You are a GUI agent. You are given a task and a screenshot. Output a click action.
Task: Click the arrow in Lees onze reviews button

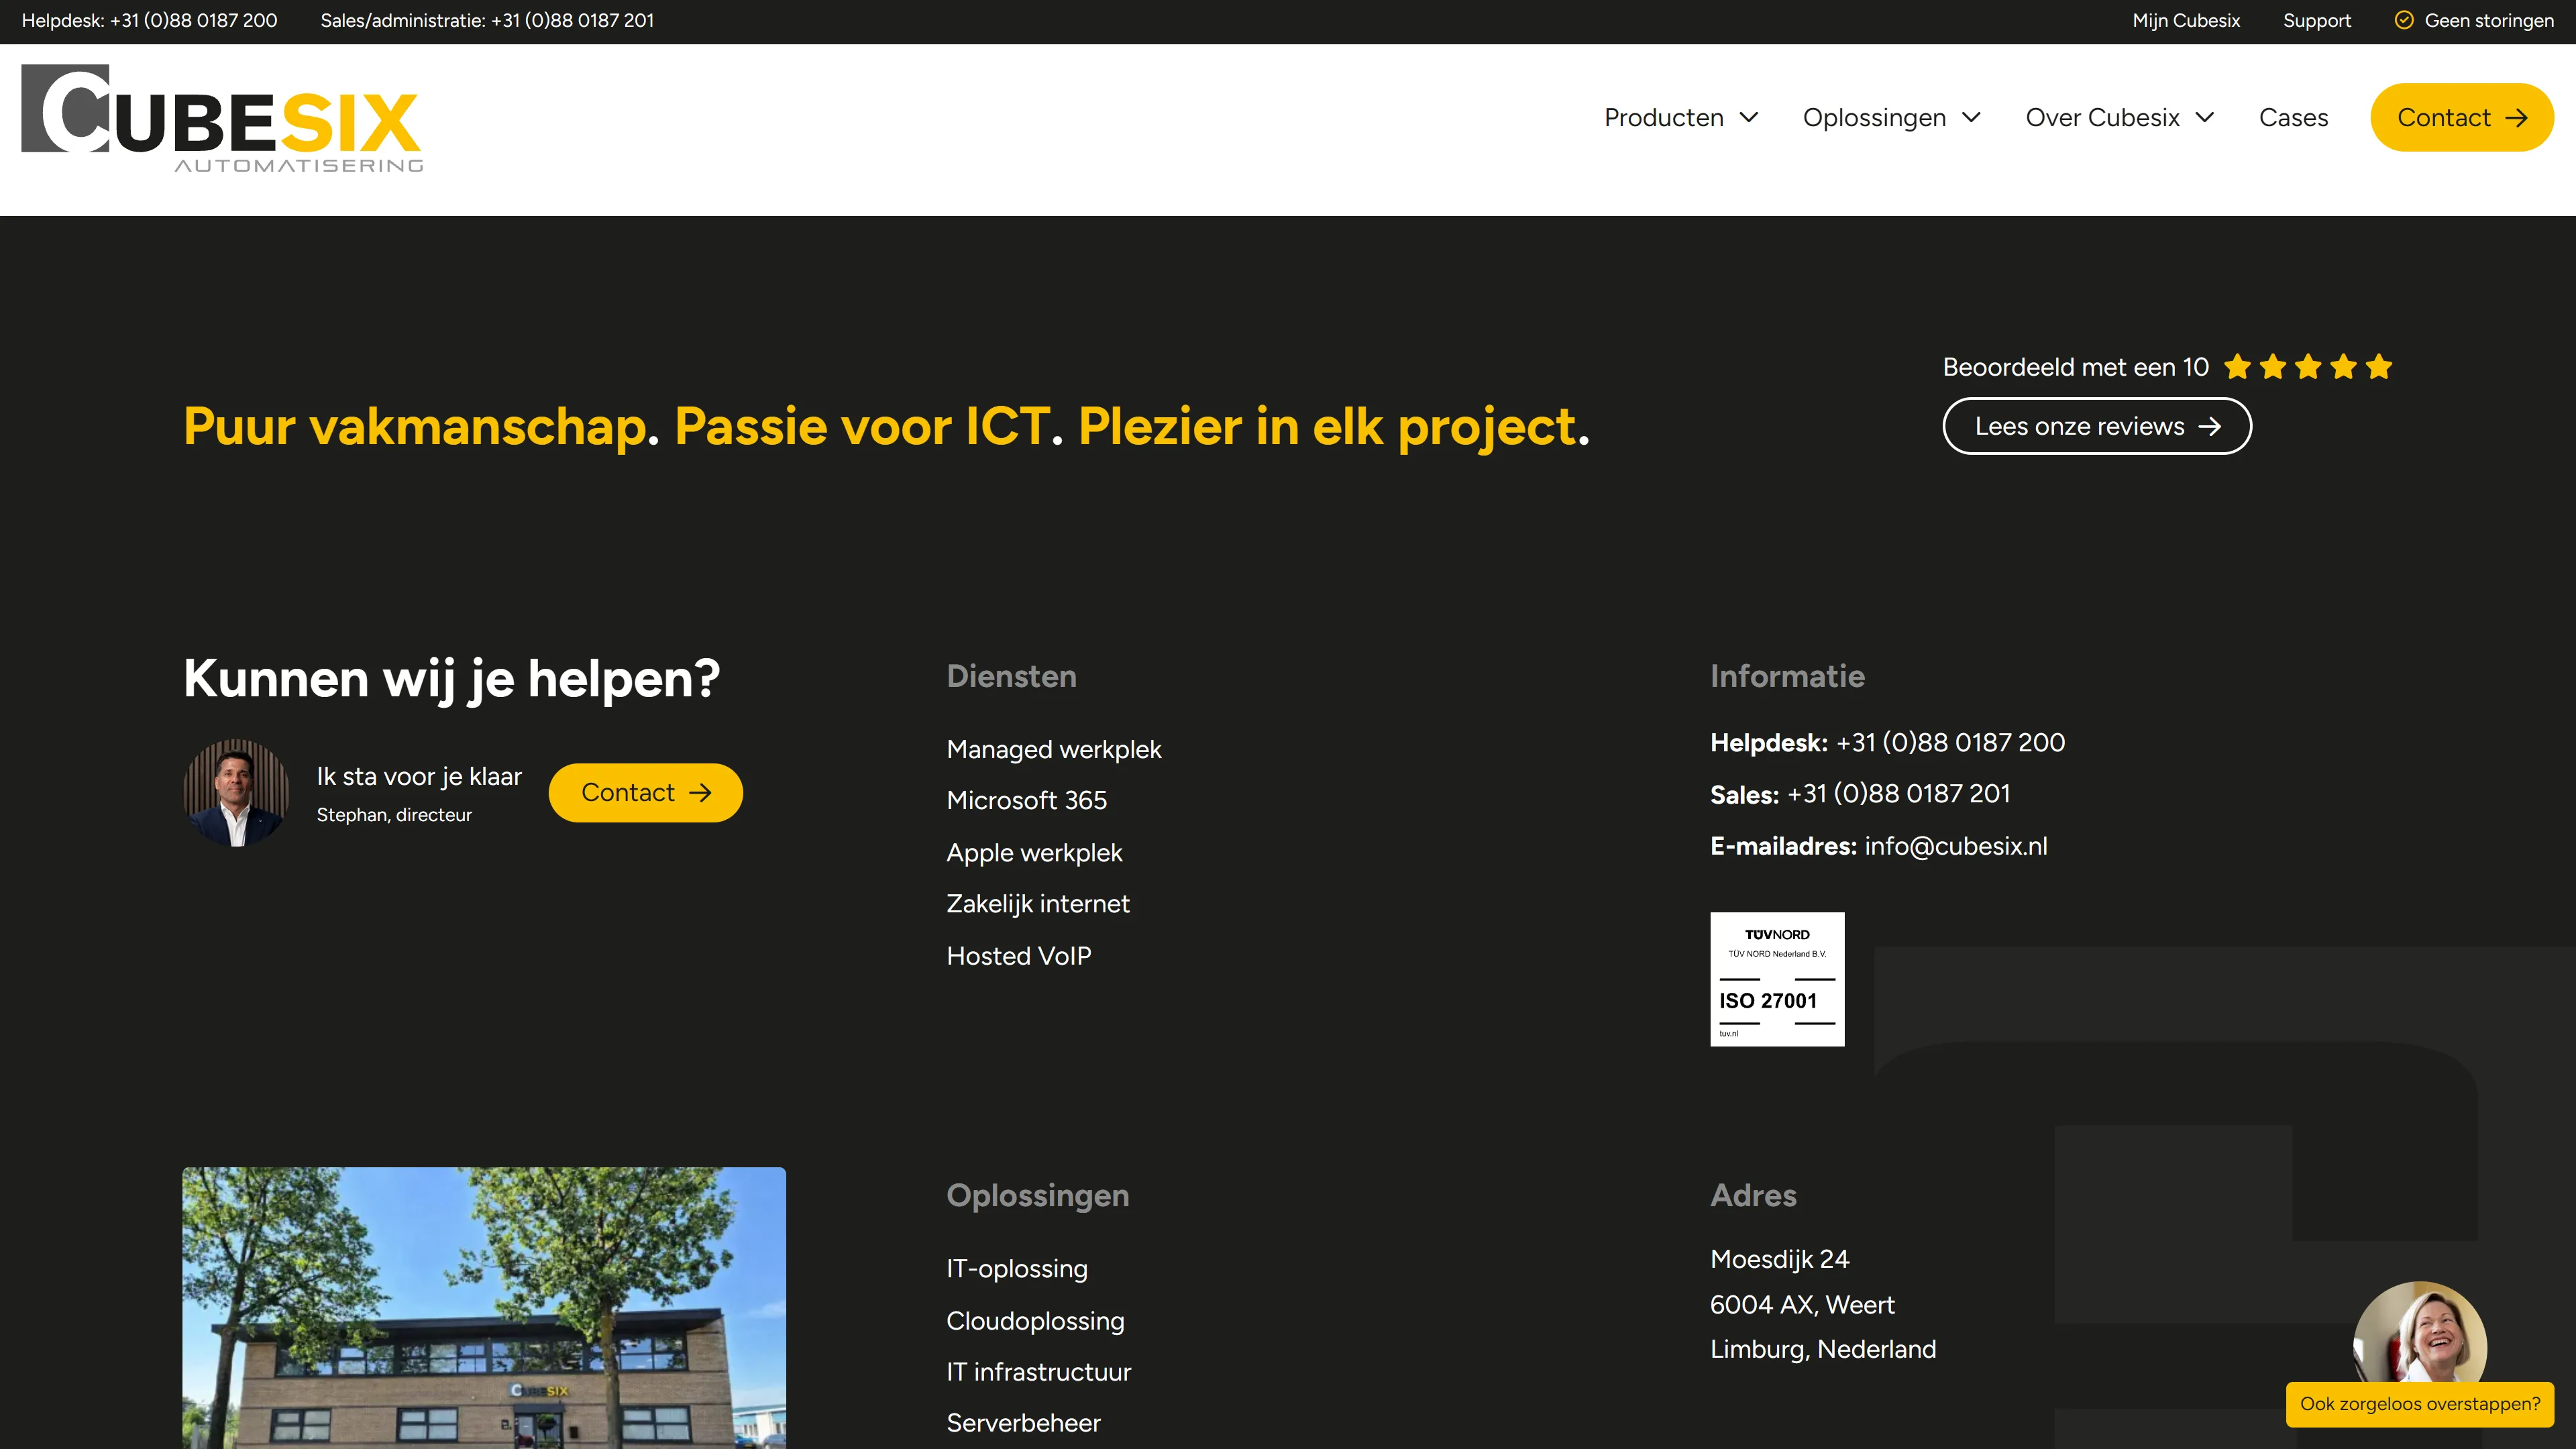2210,427
